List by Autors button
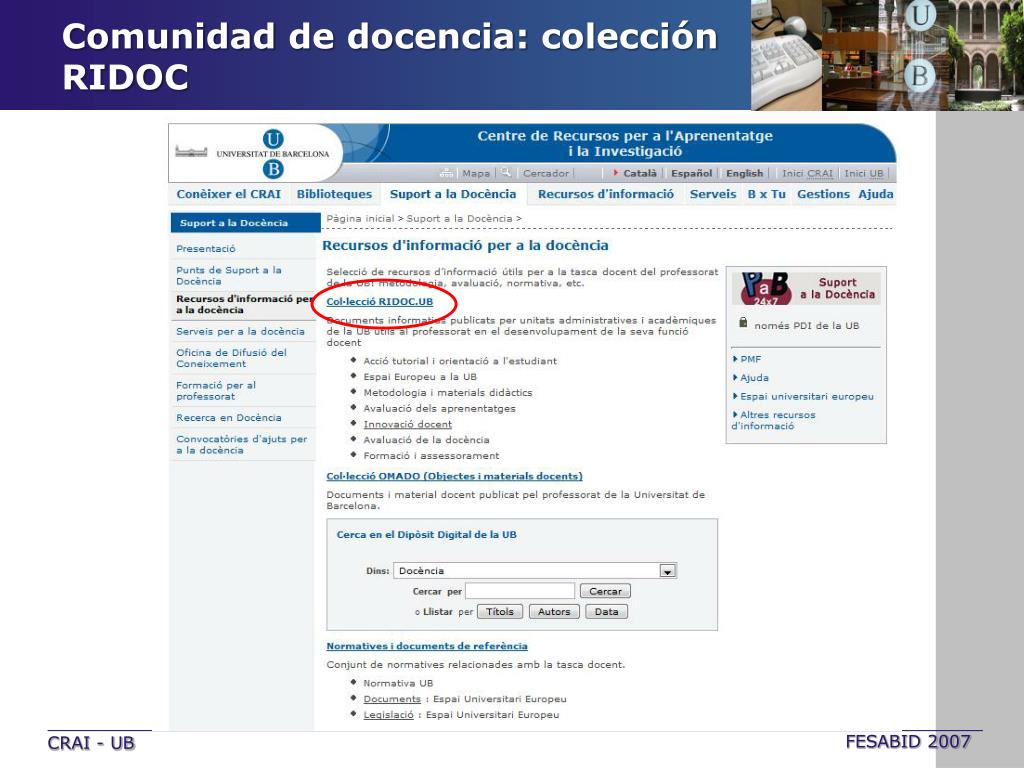 pos(554,612)
